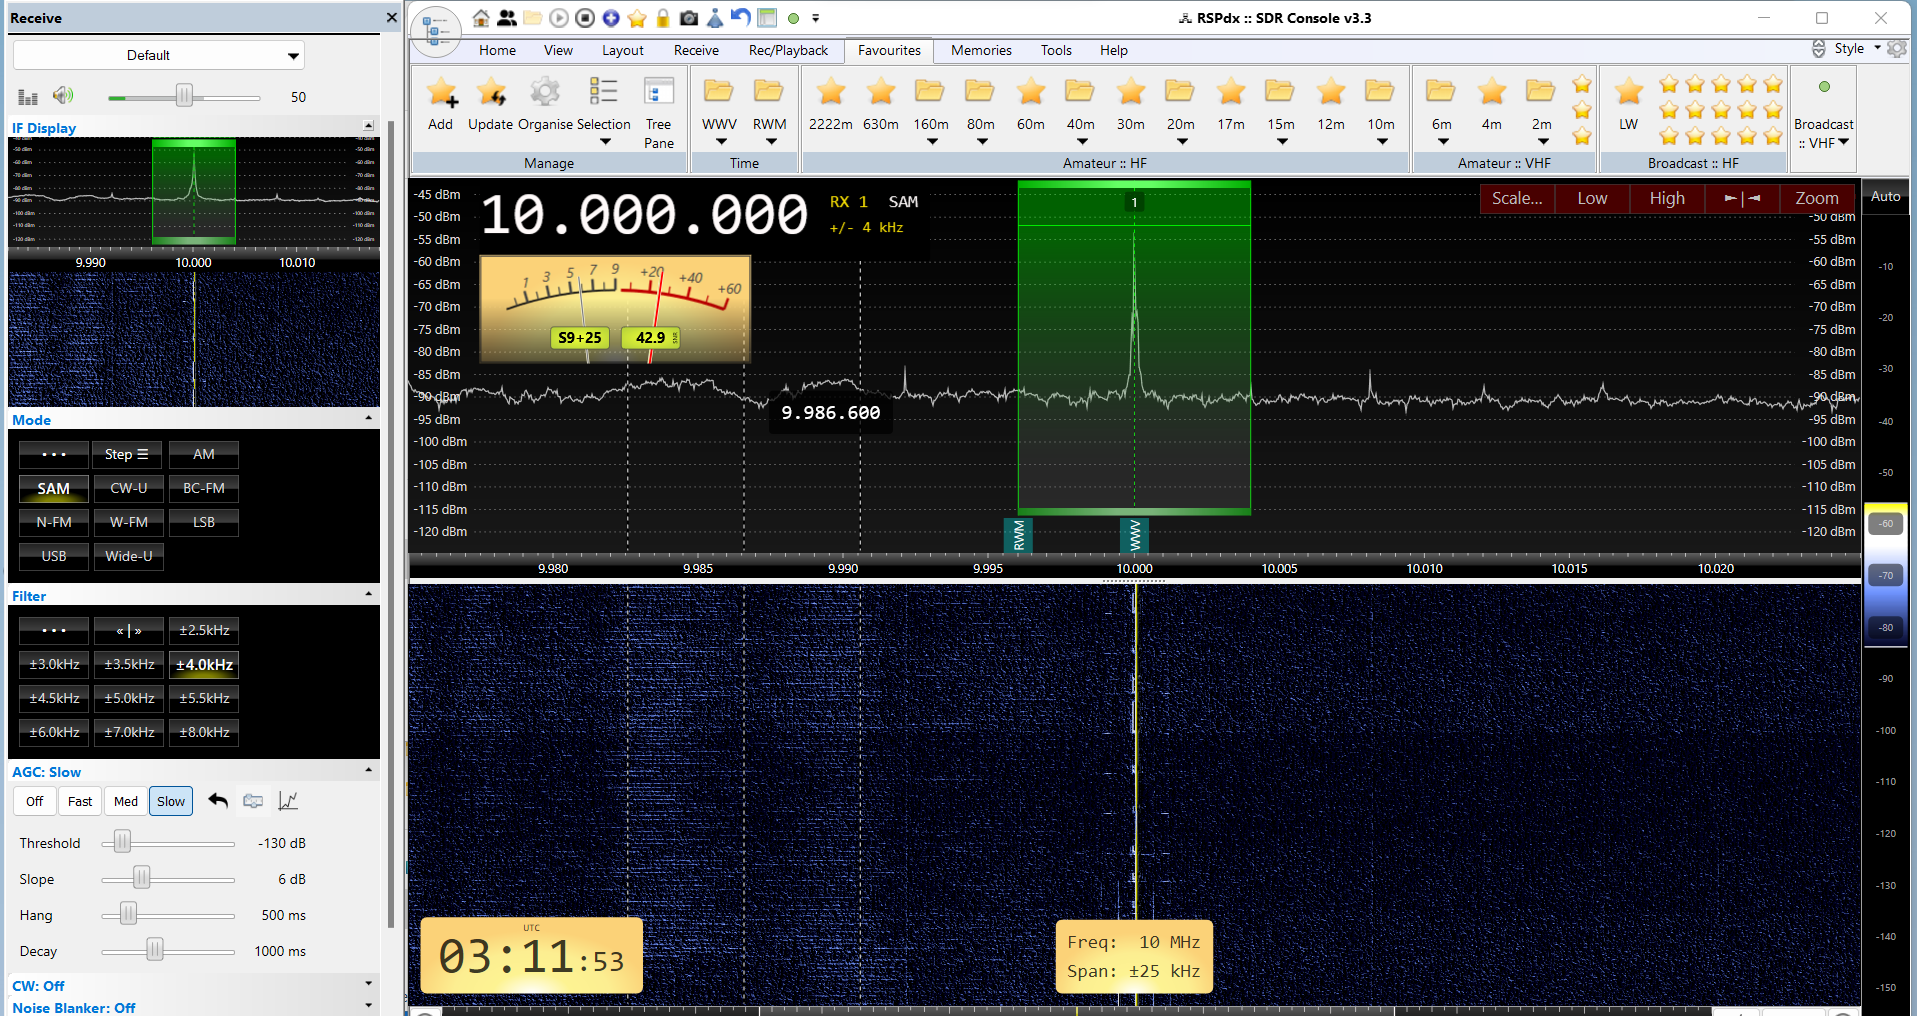Click the AGC reset arrow icon
This screenshot has width=1917, height=1016.
coord(218,801)
